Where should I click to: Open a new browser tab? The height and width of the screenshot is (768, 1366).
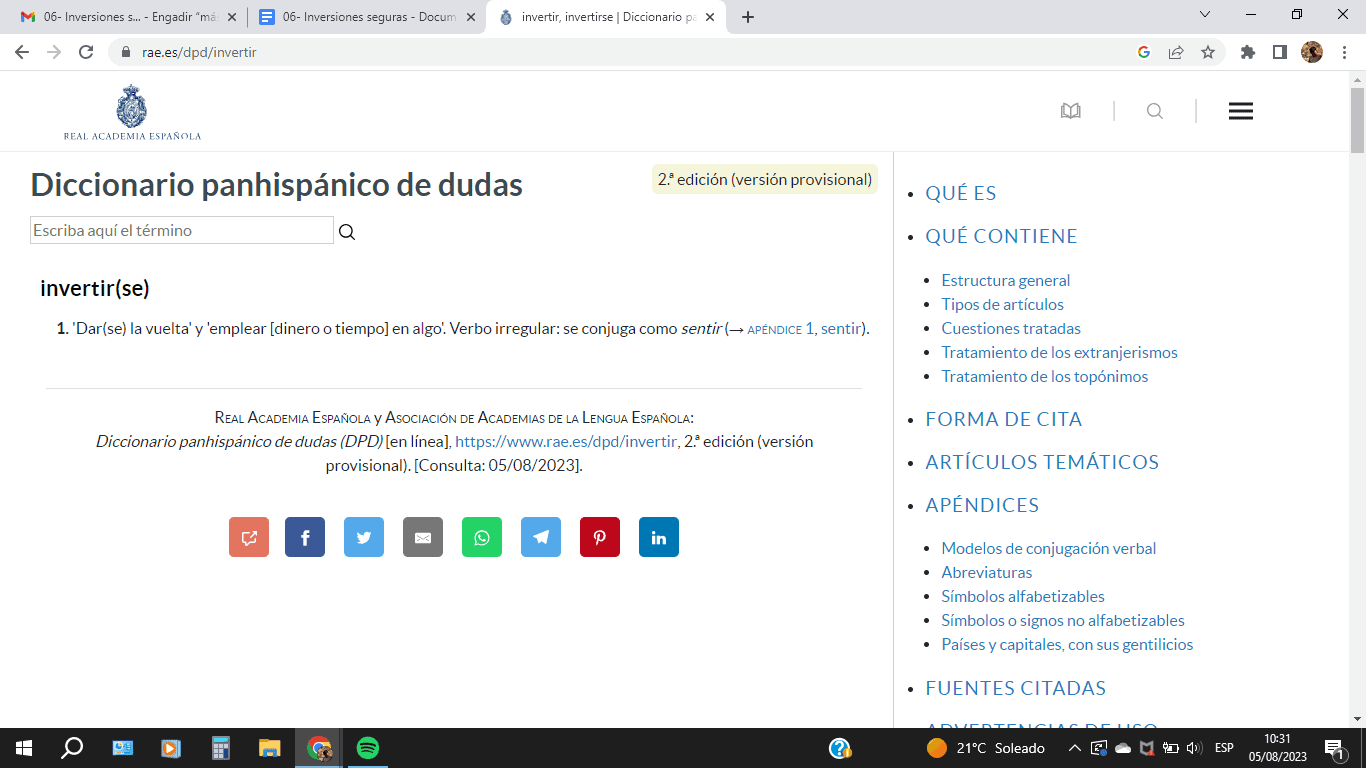[748, 17]
